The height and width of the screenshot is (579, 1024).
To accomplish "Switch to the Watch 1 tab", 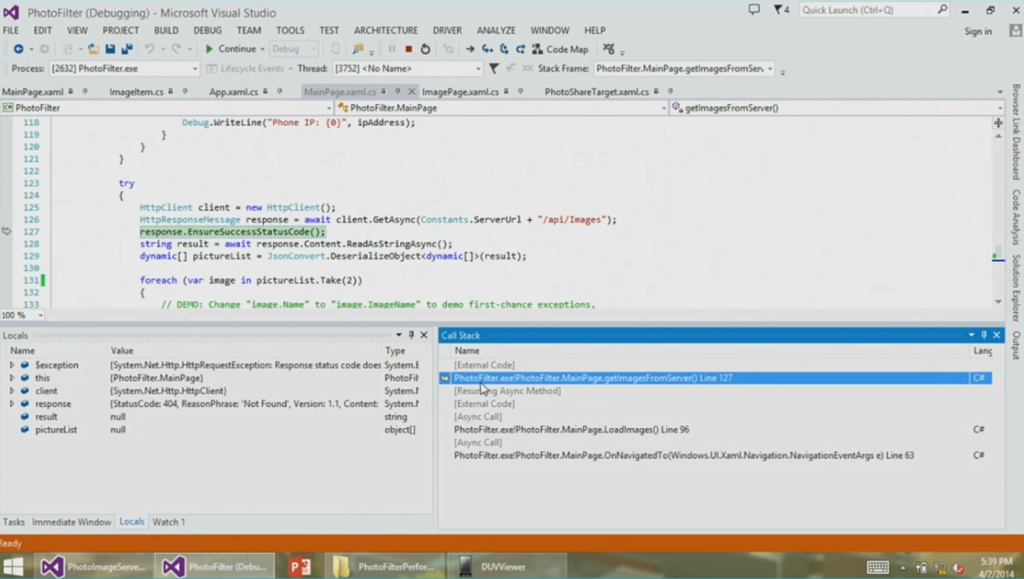I will point(168,522).
